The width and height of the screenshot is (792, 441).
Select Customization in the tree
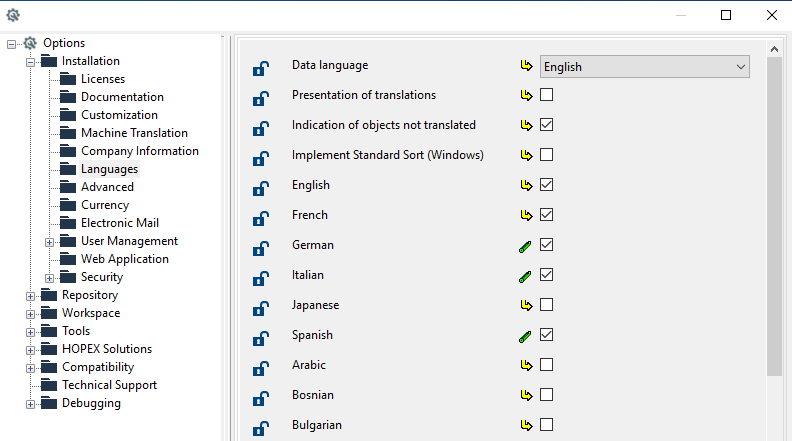click(119, 115)
